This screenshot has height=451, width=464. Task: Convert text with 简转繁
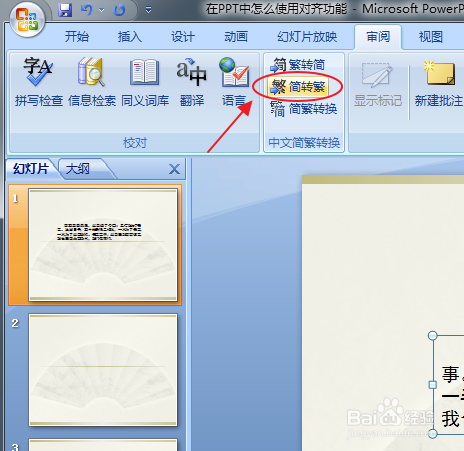click(298, 87)
